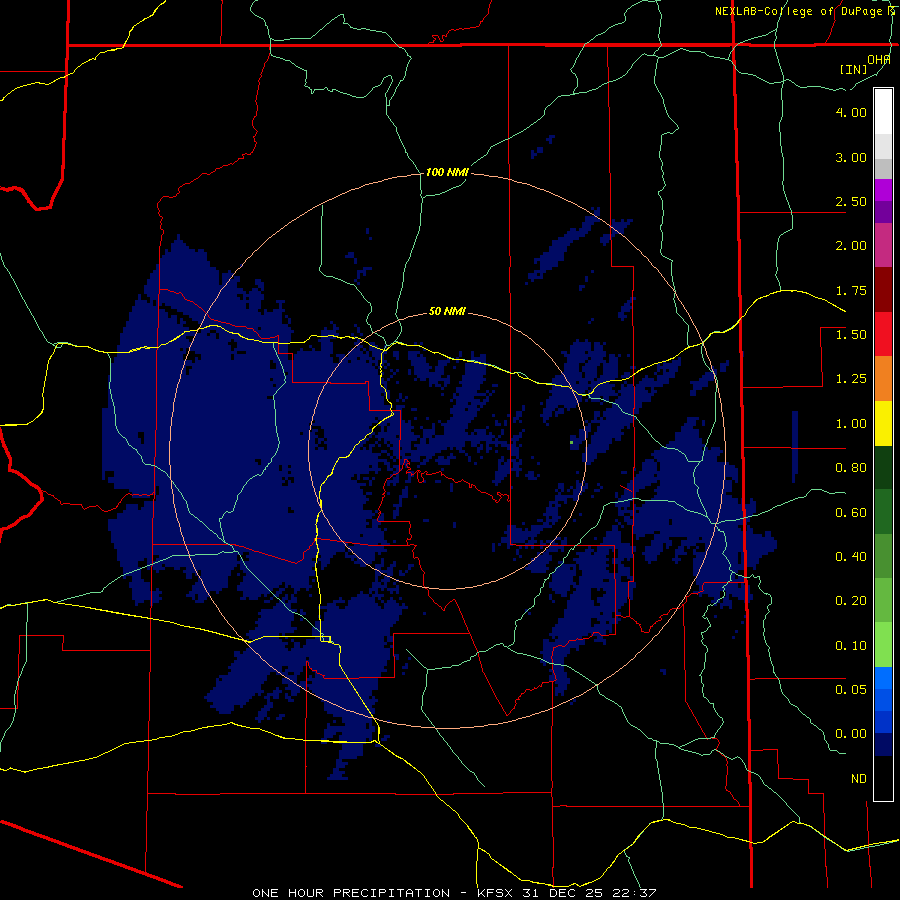Pick the bright red legend swatch
This screenshot has height=900, width=900.
883,335
